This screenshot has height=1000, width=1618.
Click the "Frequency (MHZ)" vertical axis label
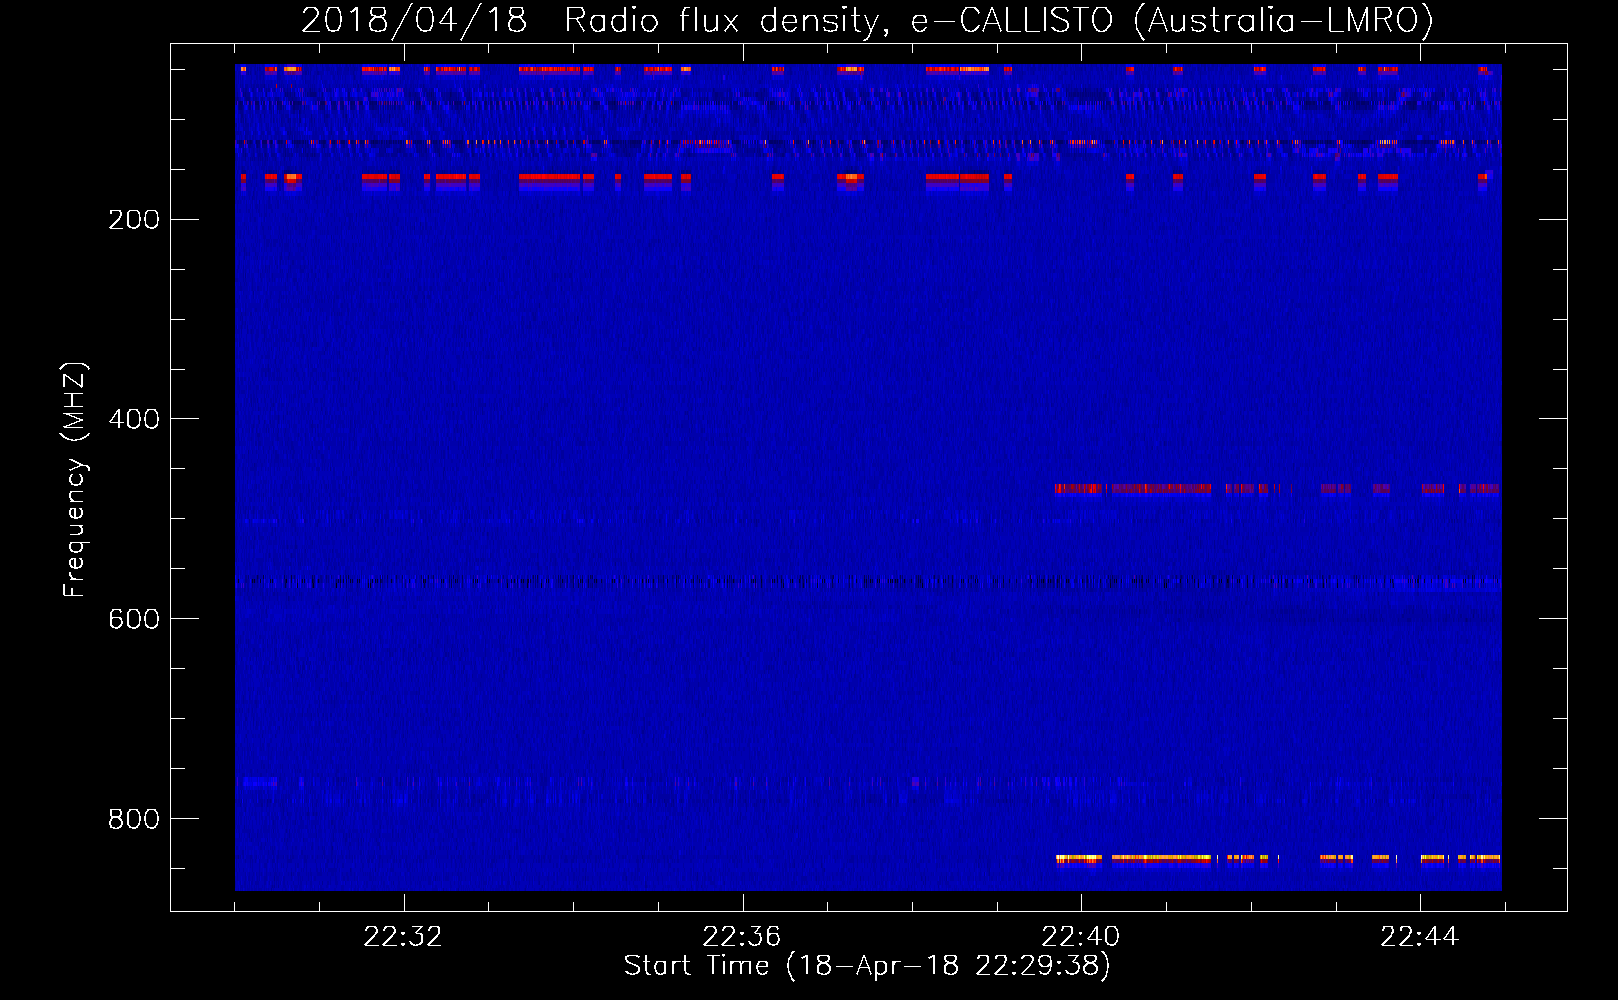(75, 479)
